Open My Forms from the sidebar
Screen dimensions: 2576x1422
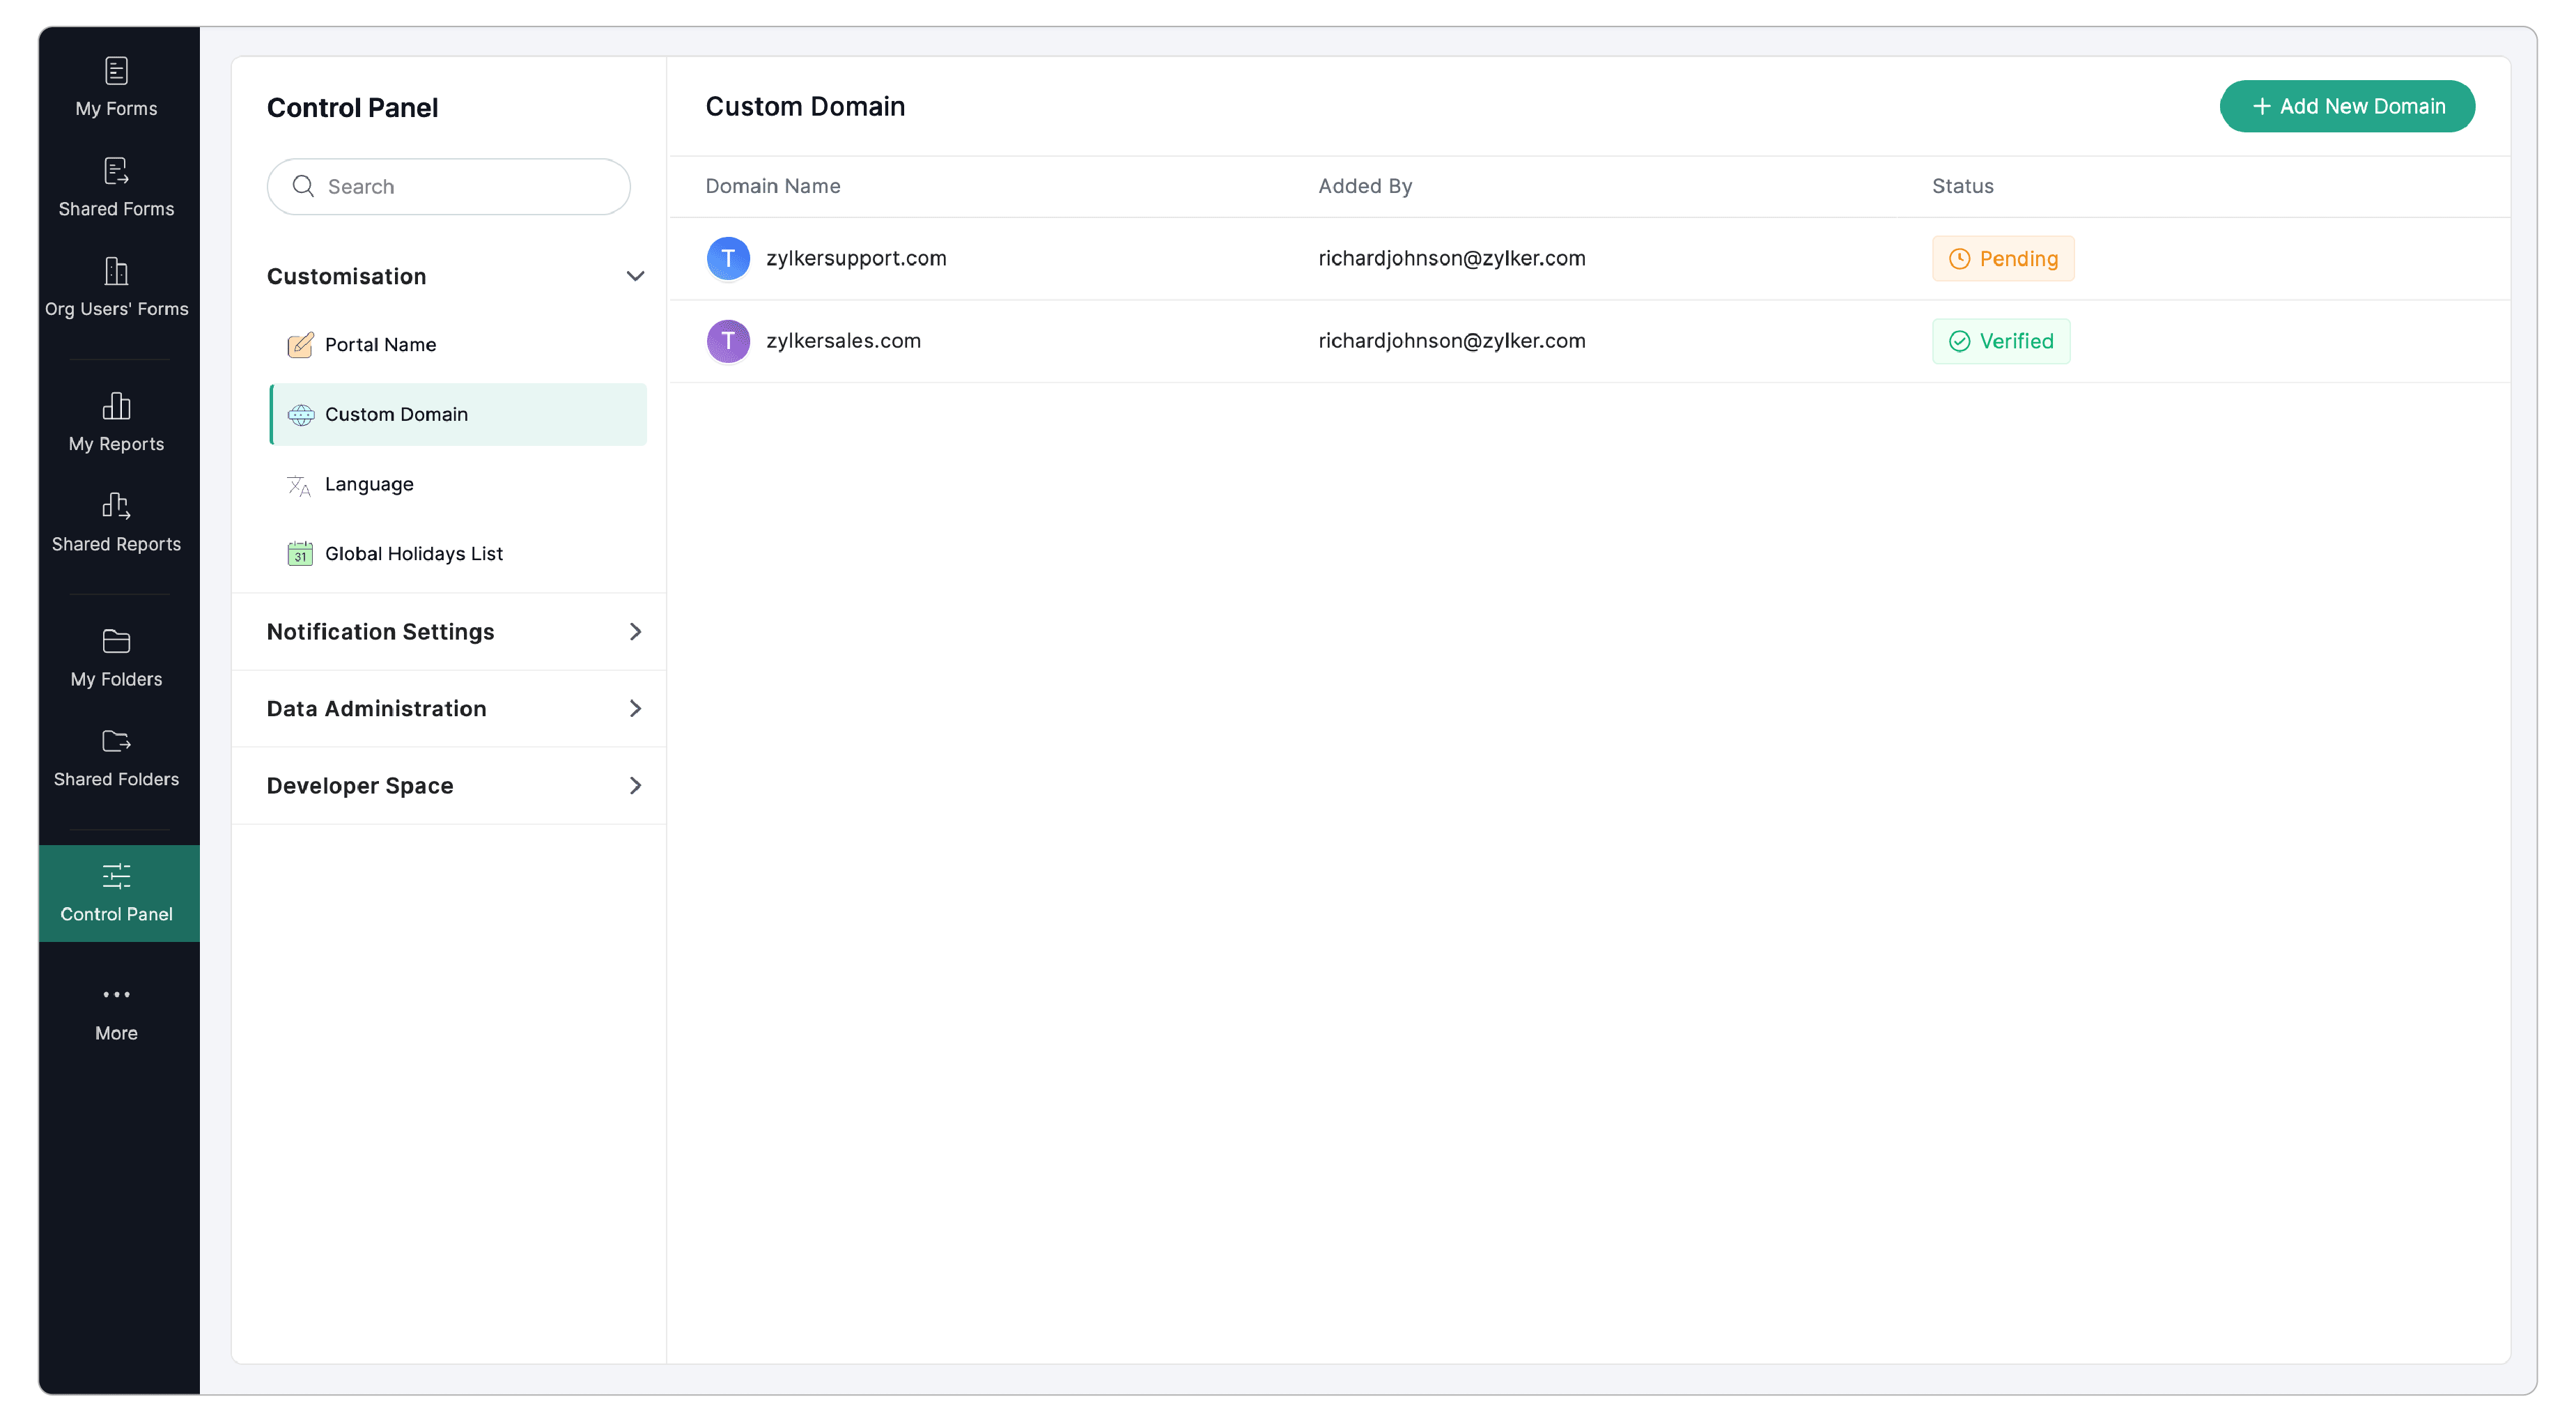coord(116,86)
